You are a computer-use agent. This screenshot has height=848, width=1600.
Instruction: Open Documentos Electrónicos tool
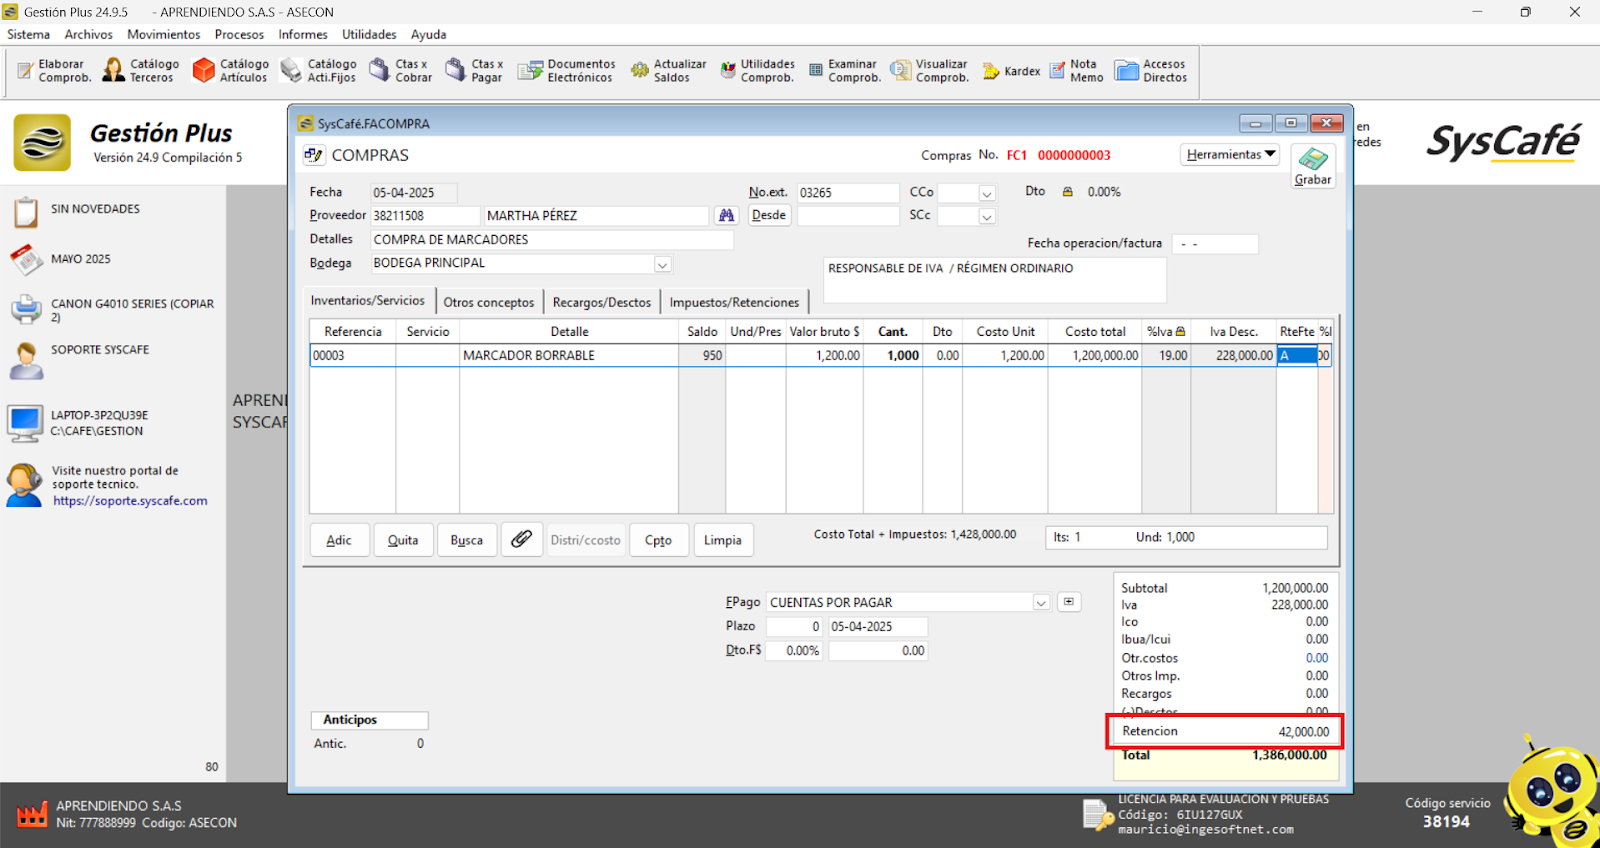(x=566, y=70)
